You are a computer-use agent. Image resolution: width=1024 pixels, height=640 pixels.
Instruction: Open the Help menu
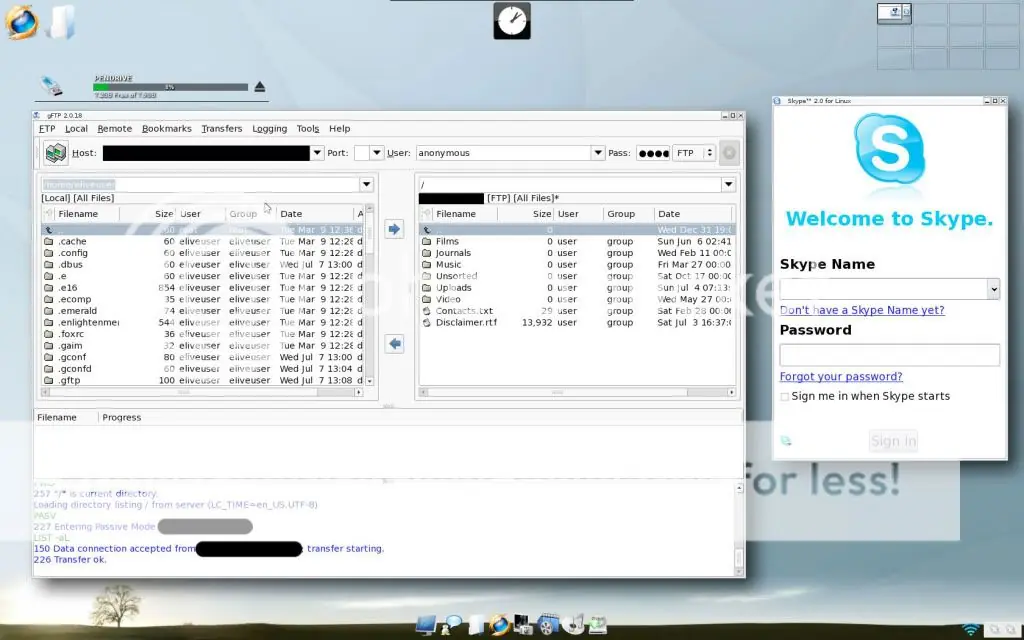tap(340, 129)
